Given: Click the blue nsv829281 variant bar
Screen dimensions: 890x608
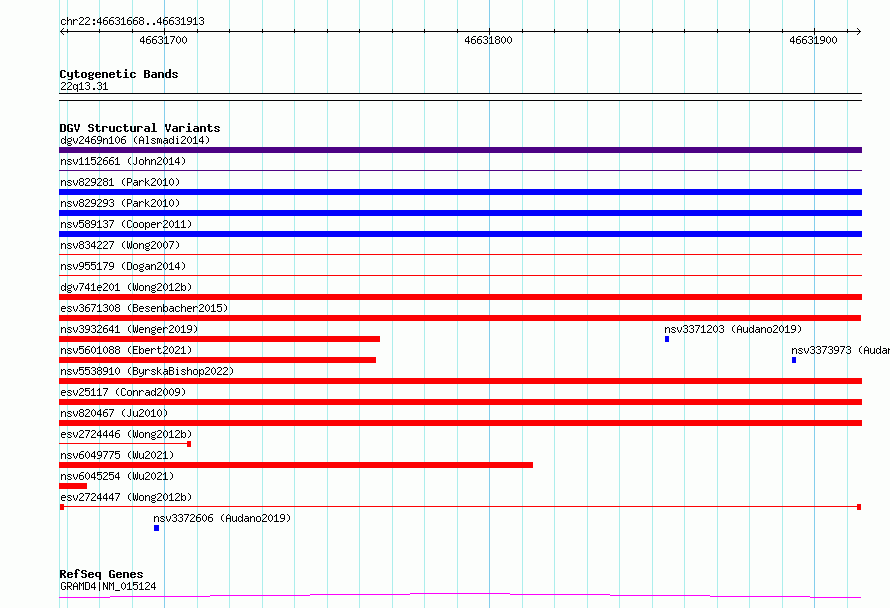Looking at the screenshot, I should pyautogui.click(x=460, y=192).
